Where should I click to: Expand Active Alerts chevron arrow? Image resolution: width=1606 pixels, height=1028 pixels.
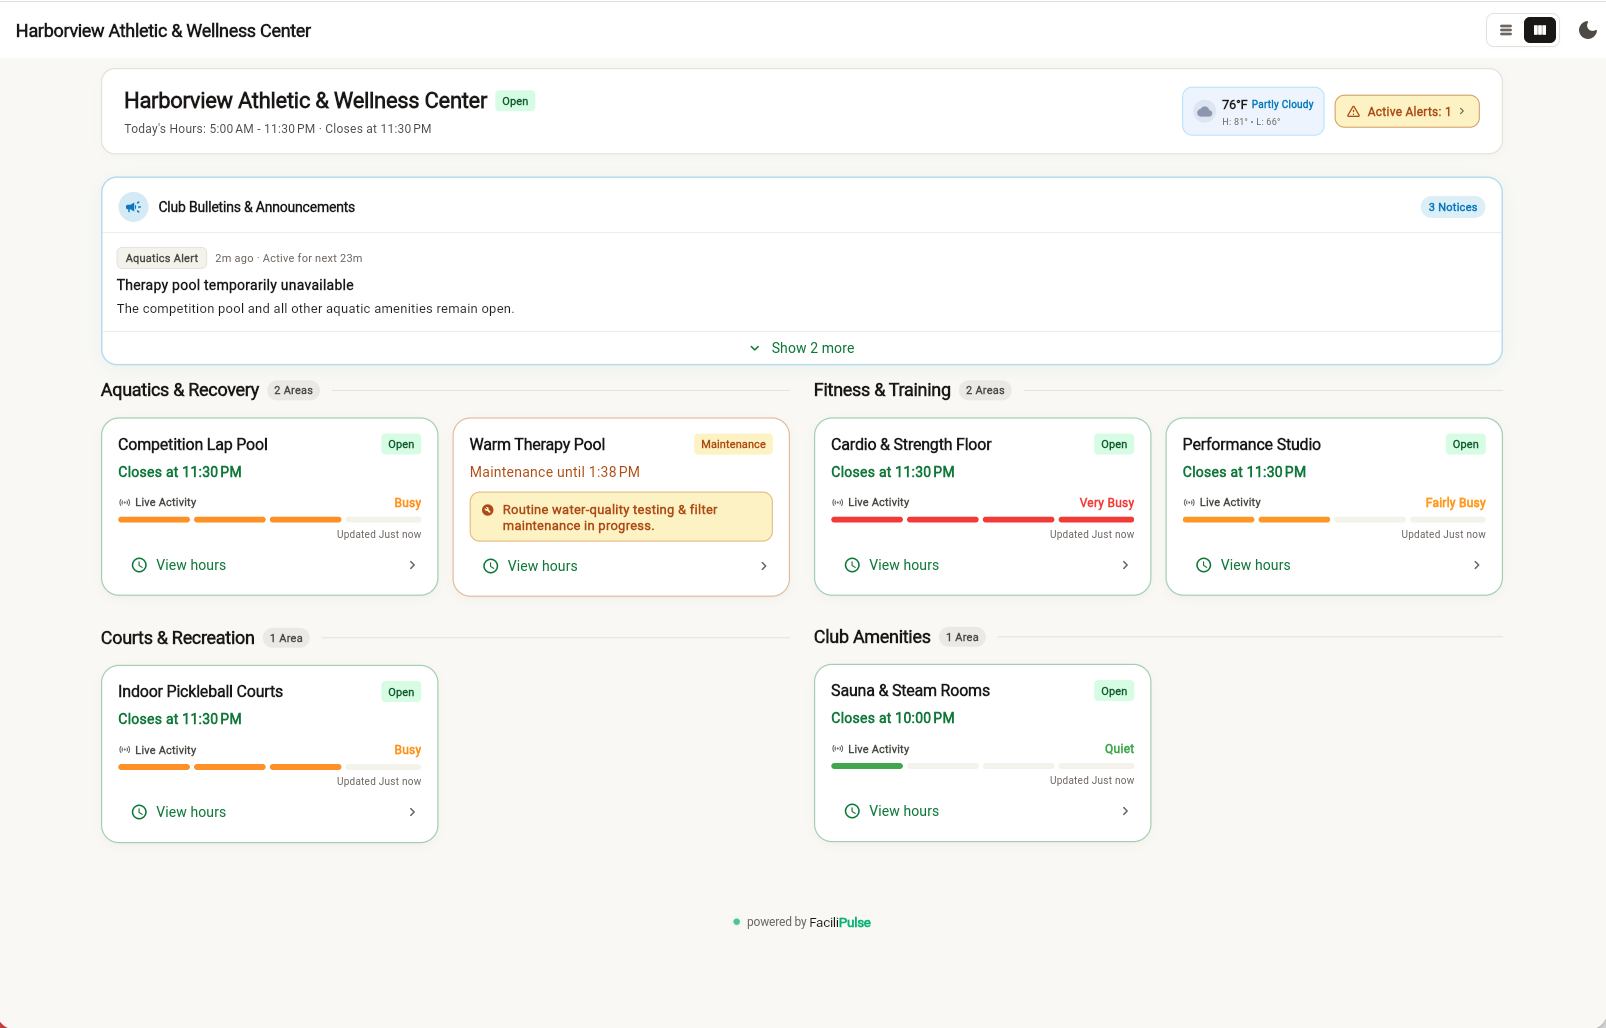[1461, 111]
